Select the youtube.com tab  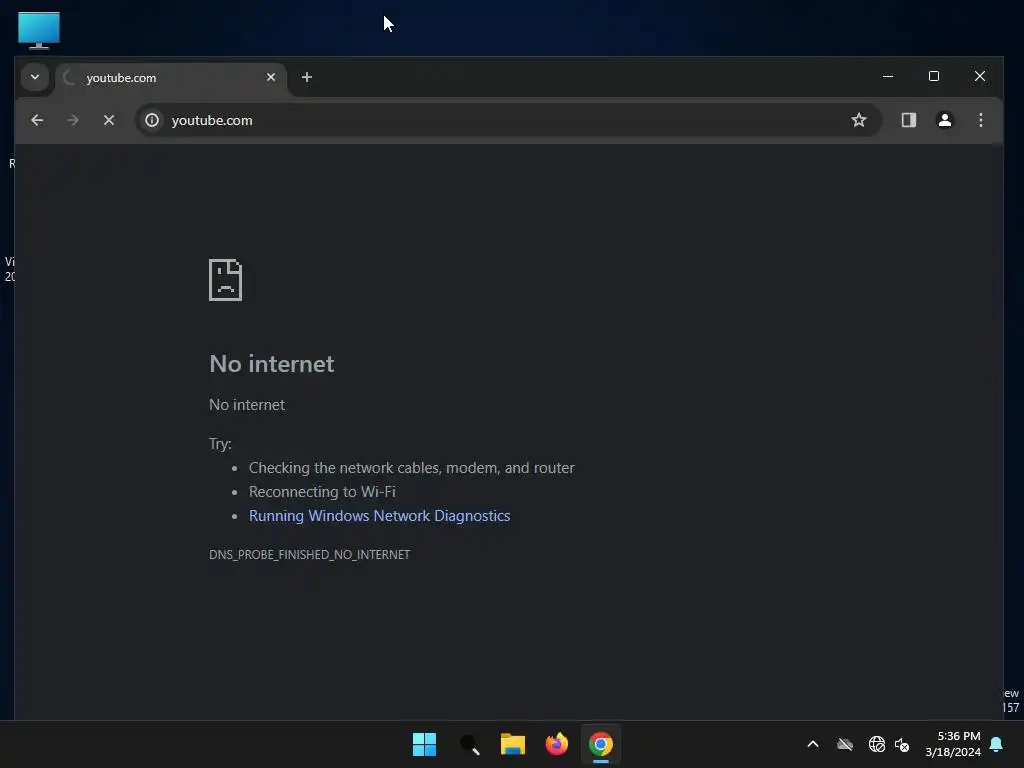pos(171,78)
